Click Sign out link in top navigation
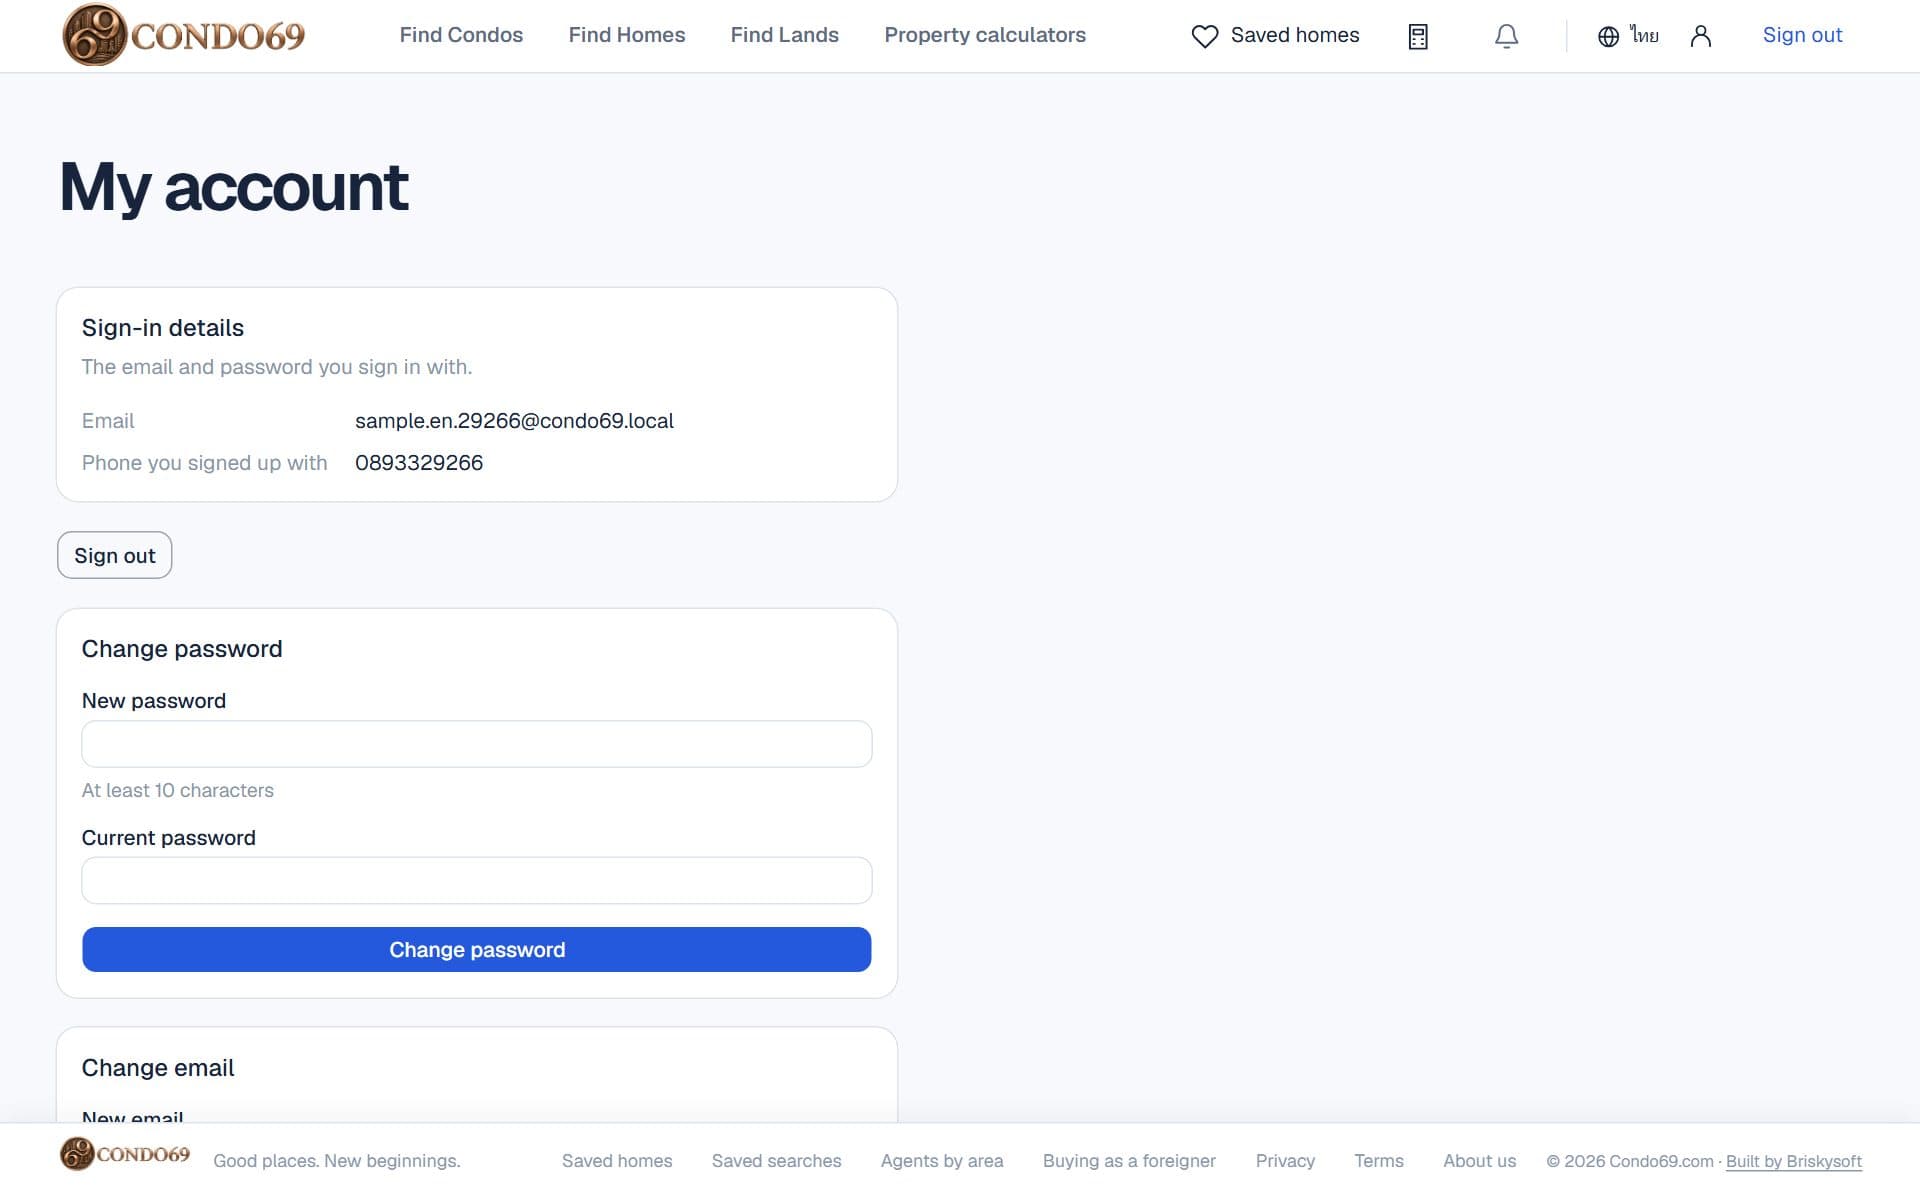Viewport: 1920px width, 1200px height. click(x=1802, y=35)
